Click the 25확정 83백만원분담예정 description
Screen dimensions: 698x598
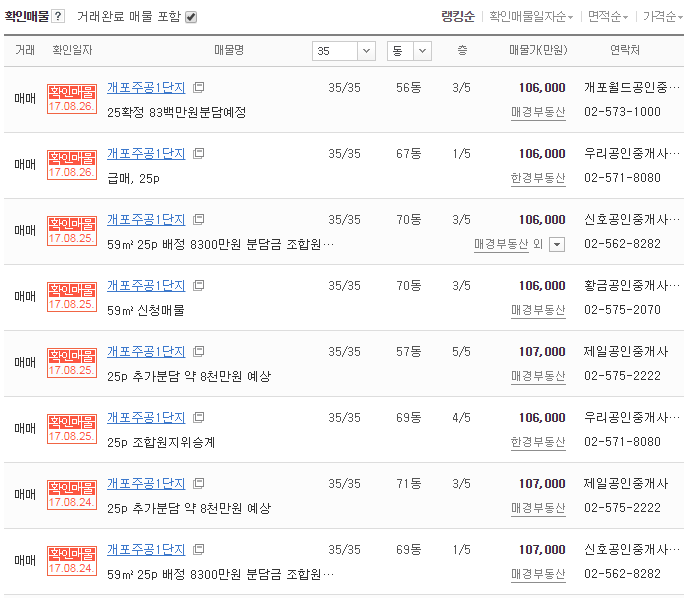coord(177,112)
